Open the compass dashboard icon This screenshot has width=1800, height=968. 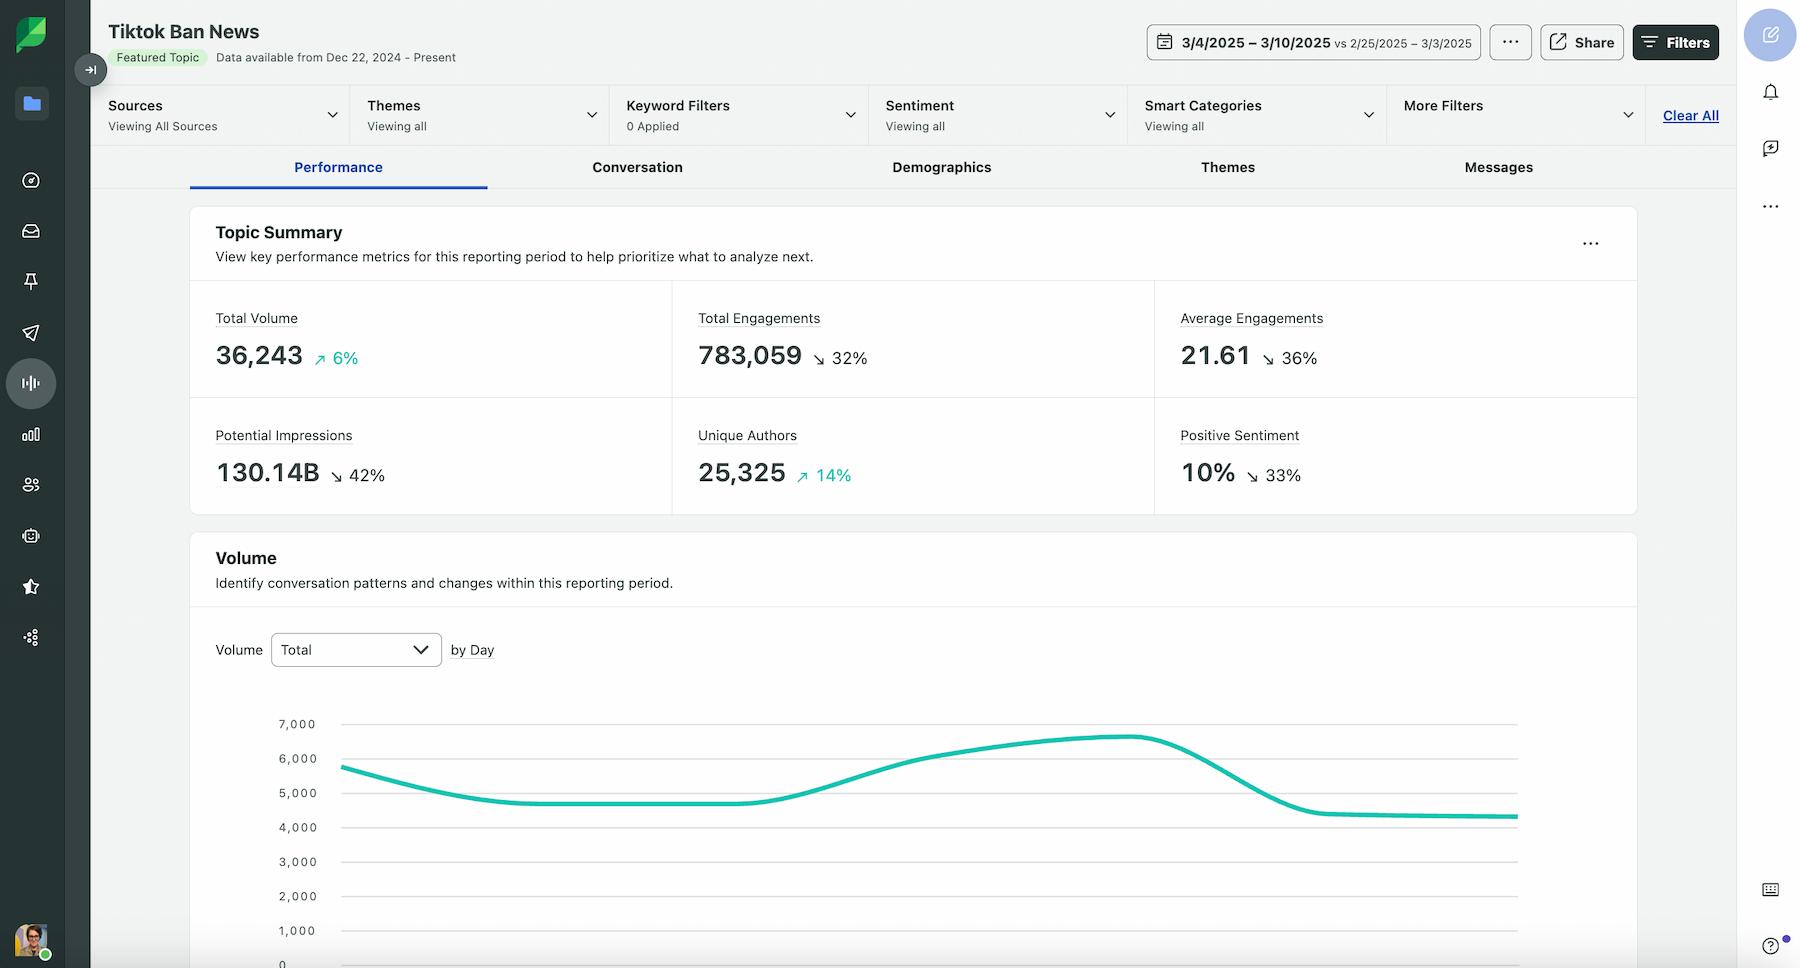31,181
